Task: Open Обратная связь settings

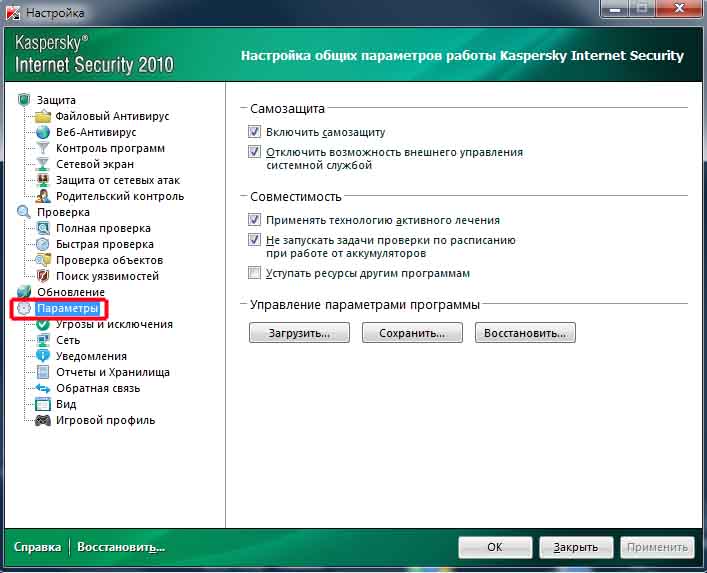Action: [98, 388]
